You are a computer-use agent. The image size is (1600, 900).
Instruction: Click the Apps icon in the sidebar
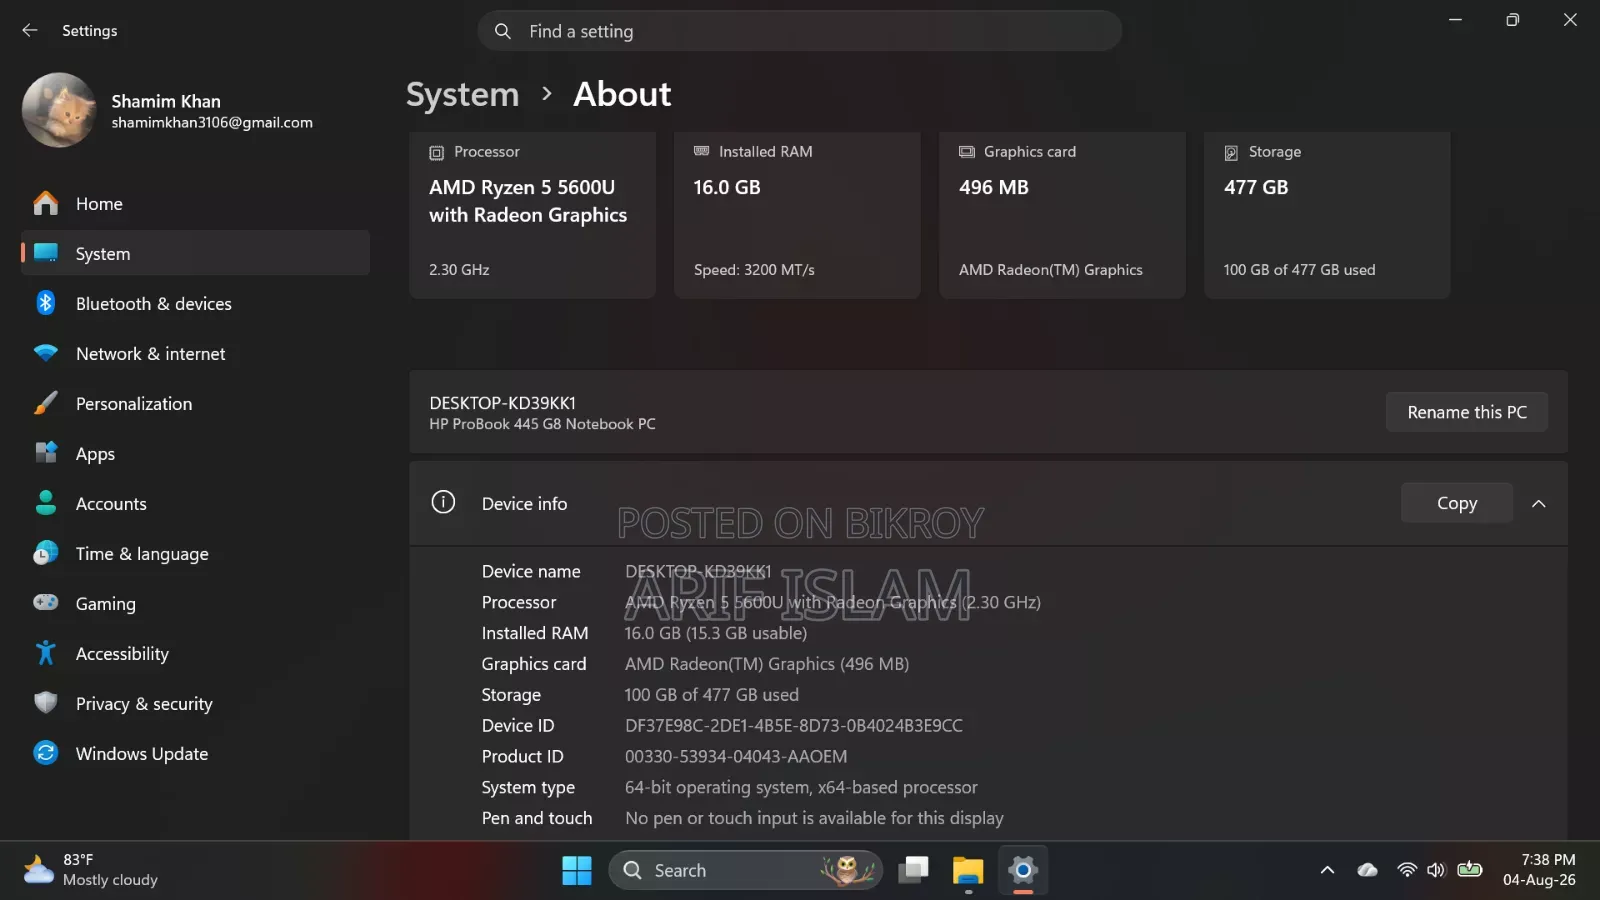46,453
